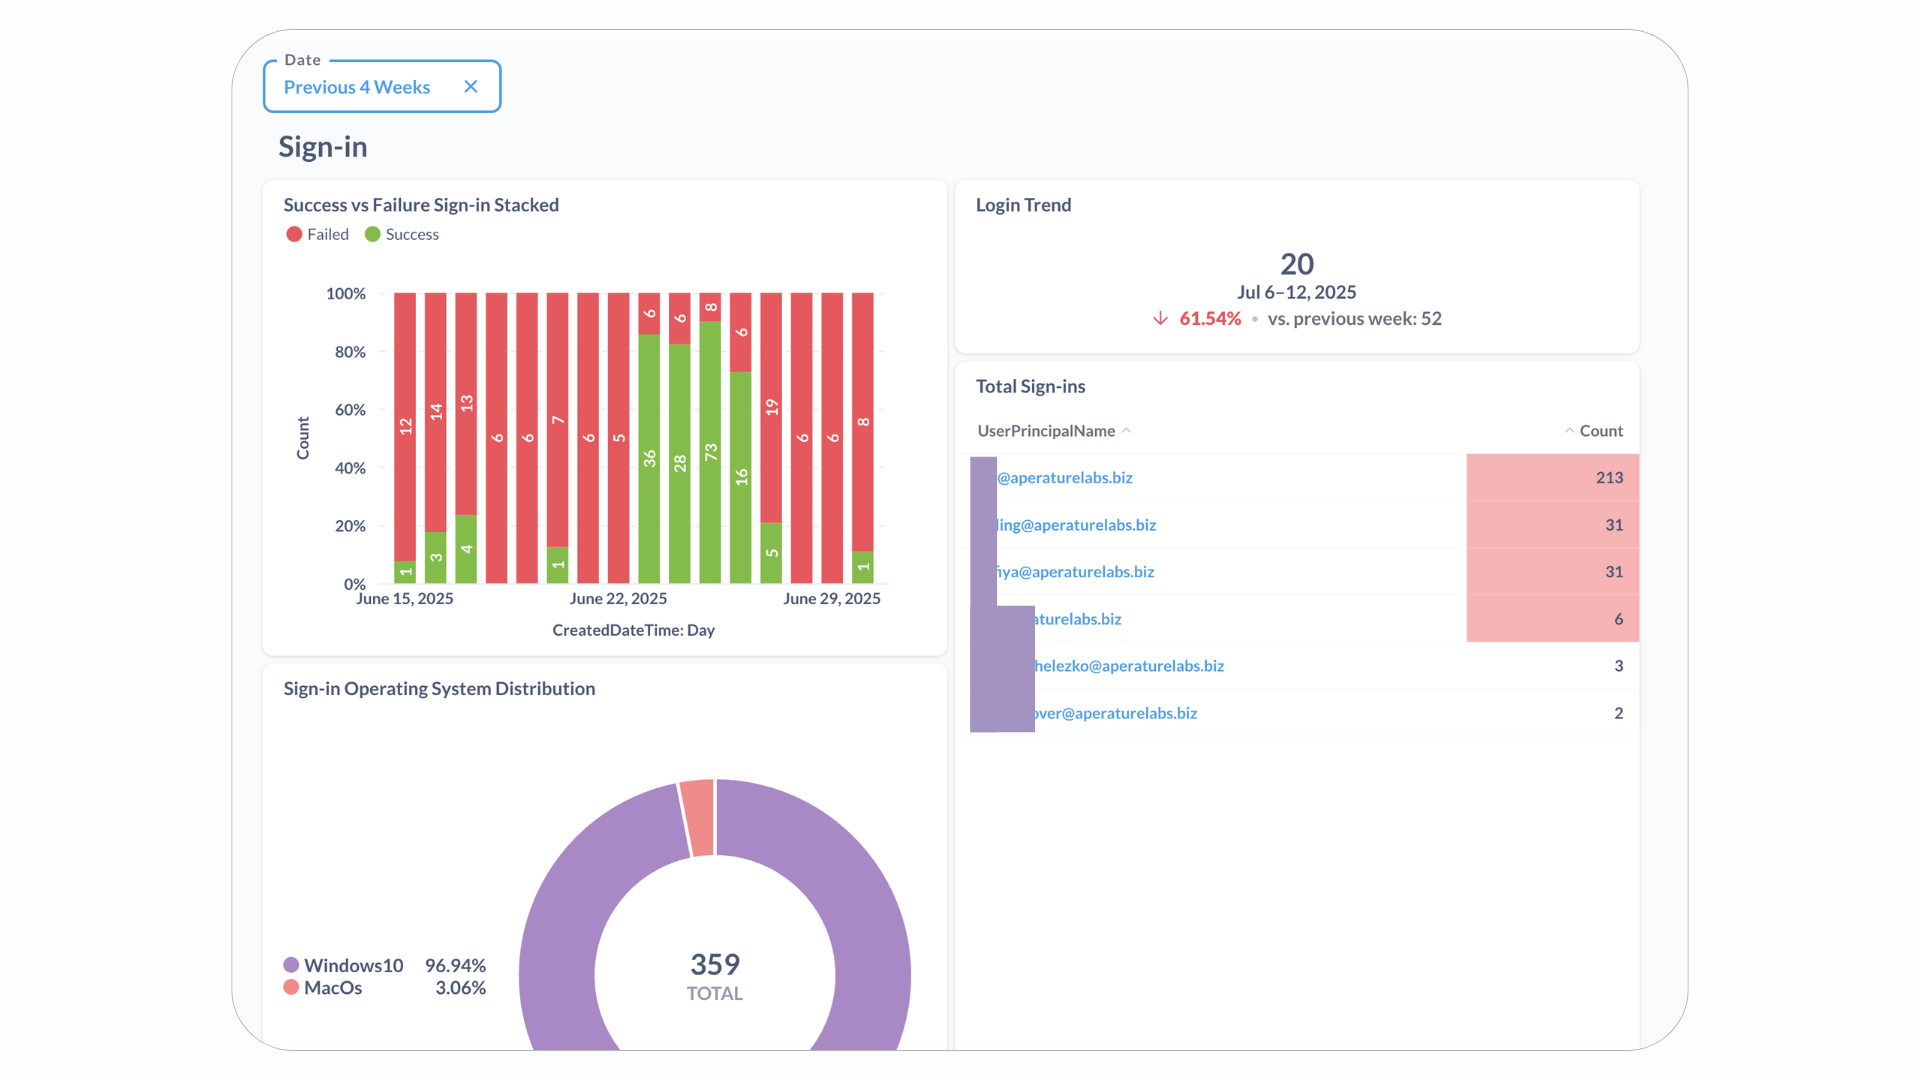
Task: Click the Sign-in section heading
Action: coord(323,147)
